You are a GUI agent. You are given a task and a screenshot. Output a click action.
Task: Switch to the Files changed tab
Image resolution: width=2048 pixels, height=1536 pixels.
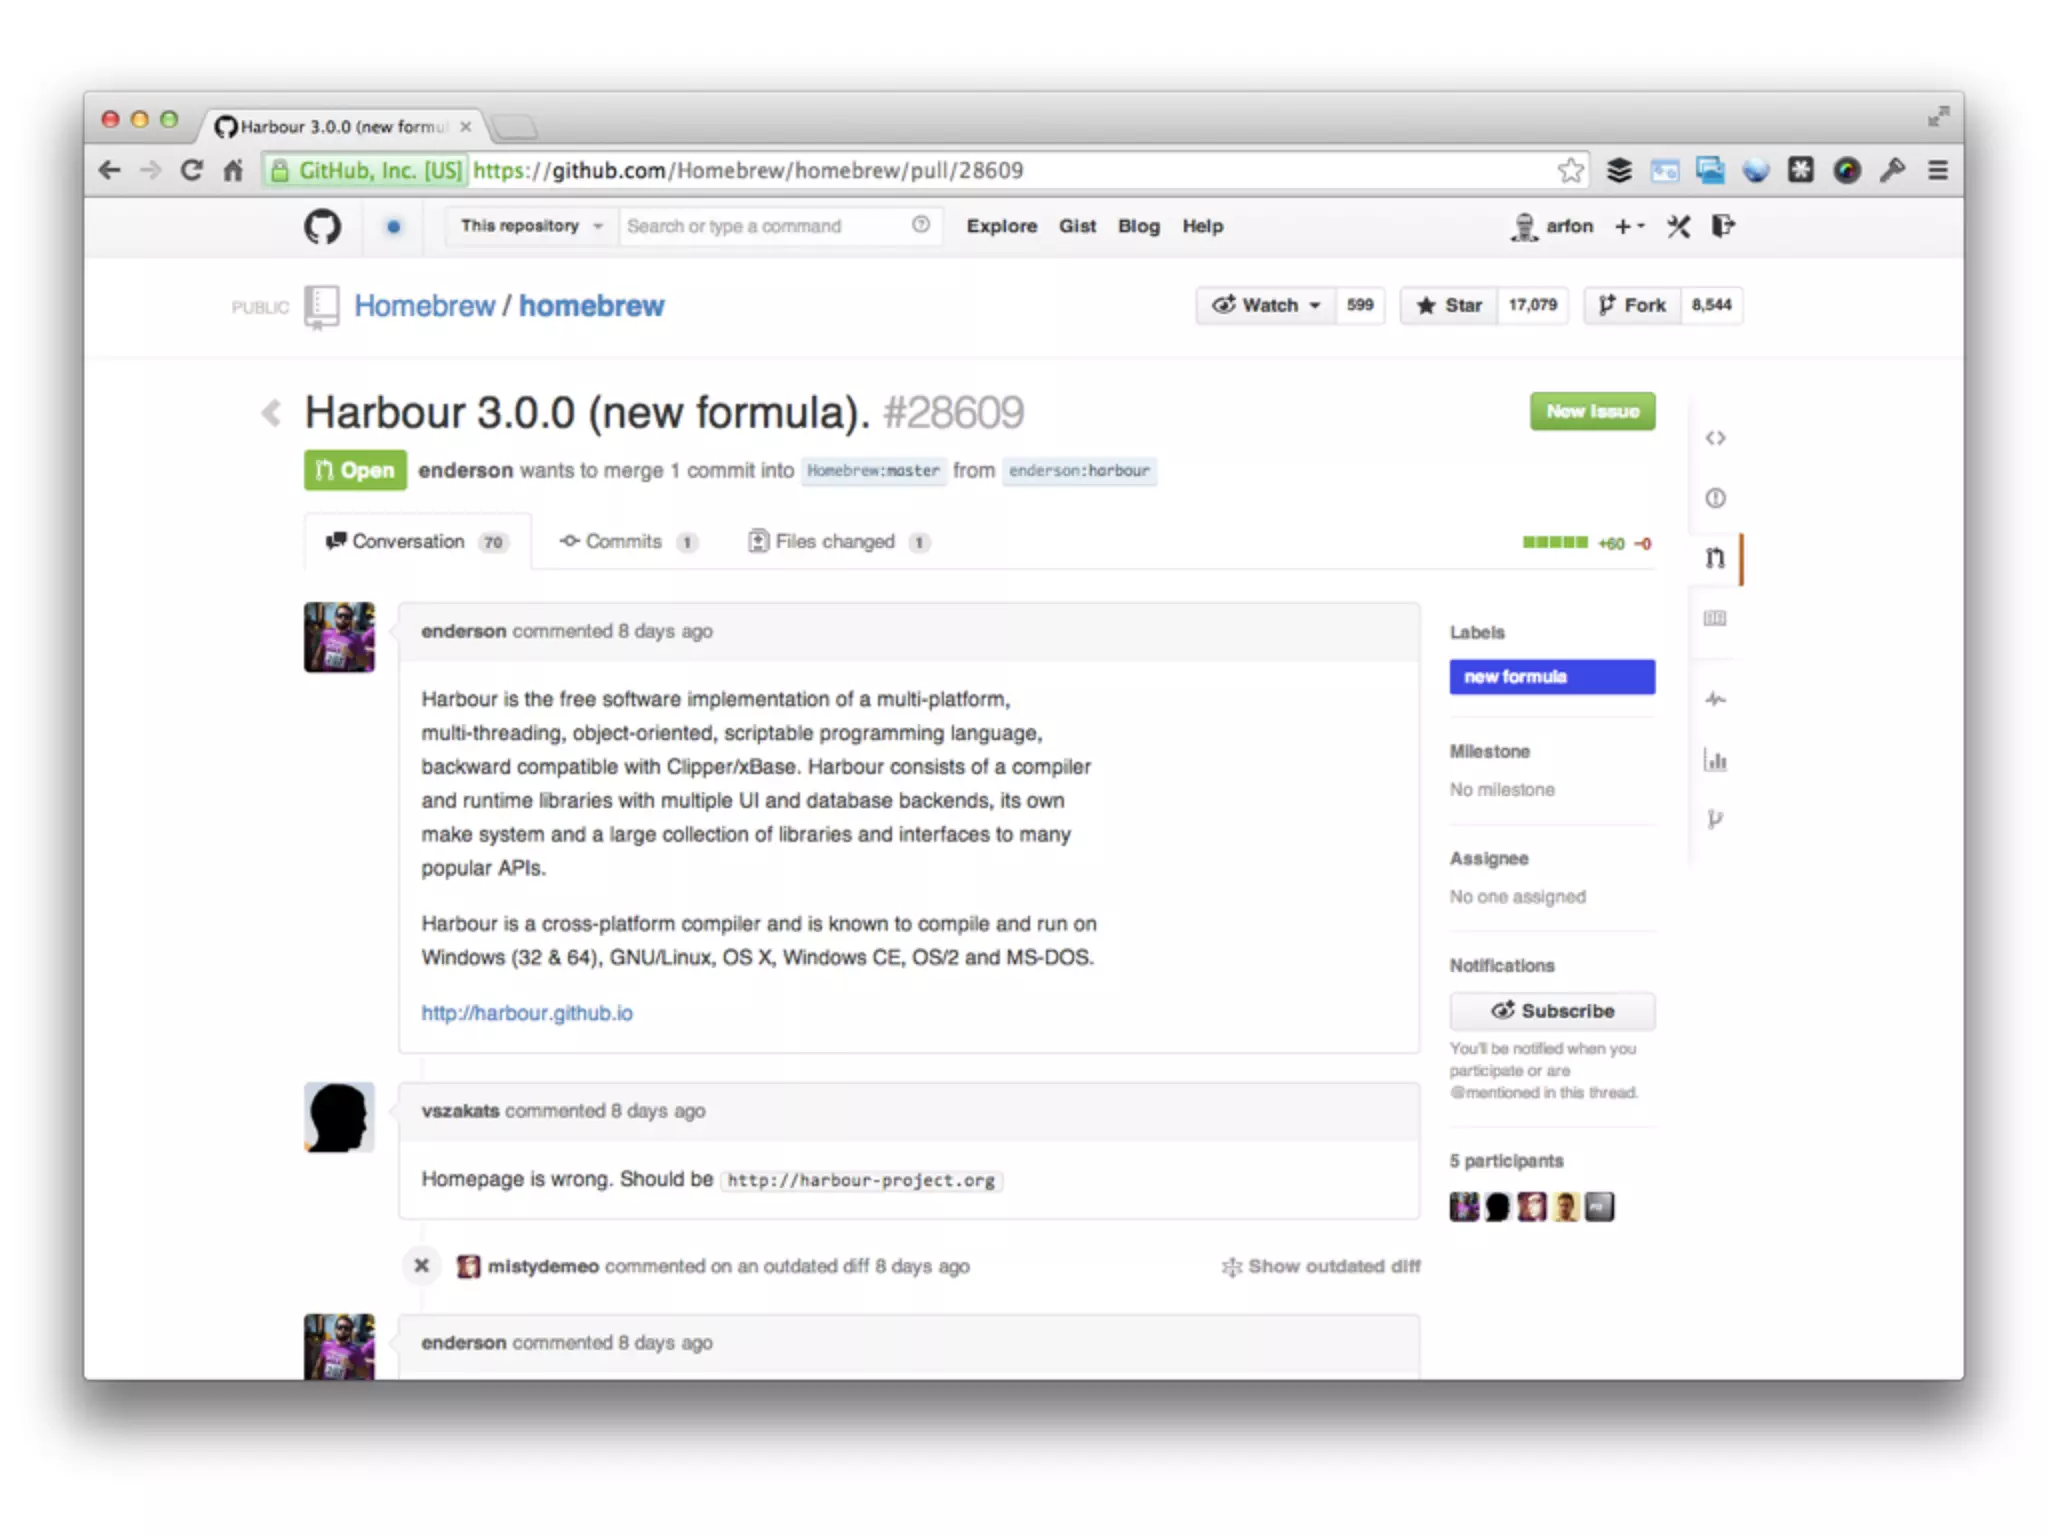pyautogui.click(x=835, y=541)
